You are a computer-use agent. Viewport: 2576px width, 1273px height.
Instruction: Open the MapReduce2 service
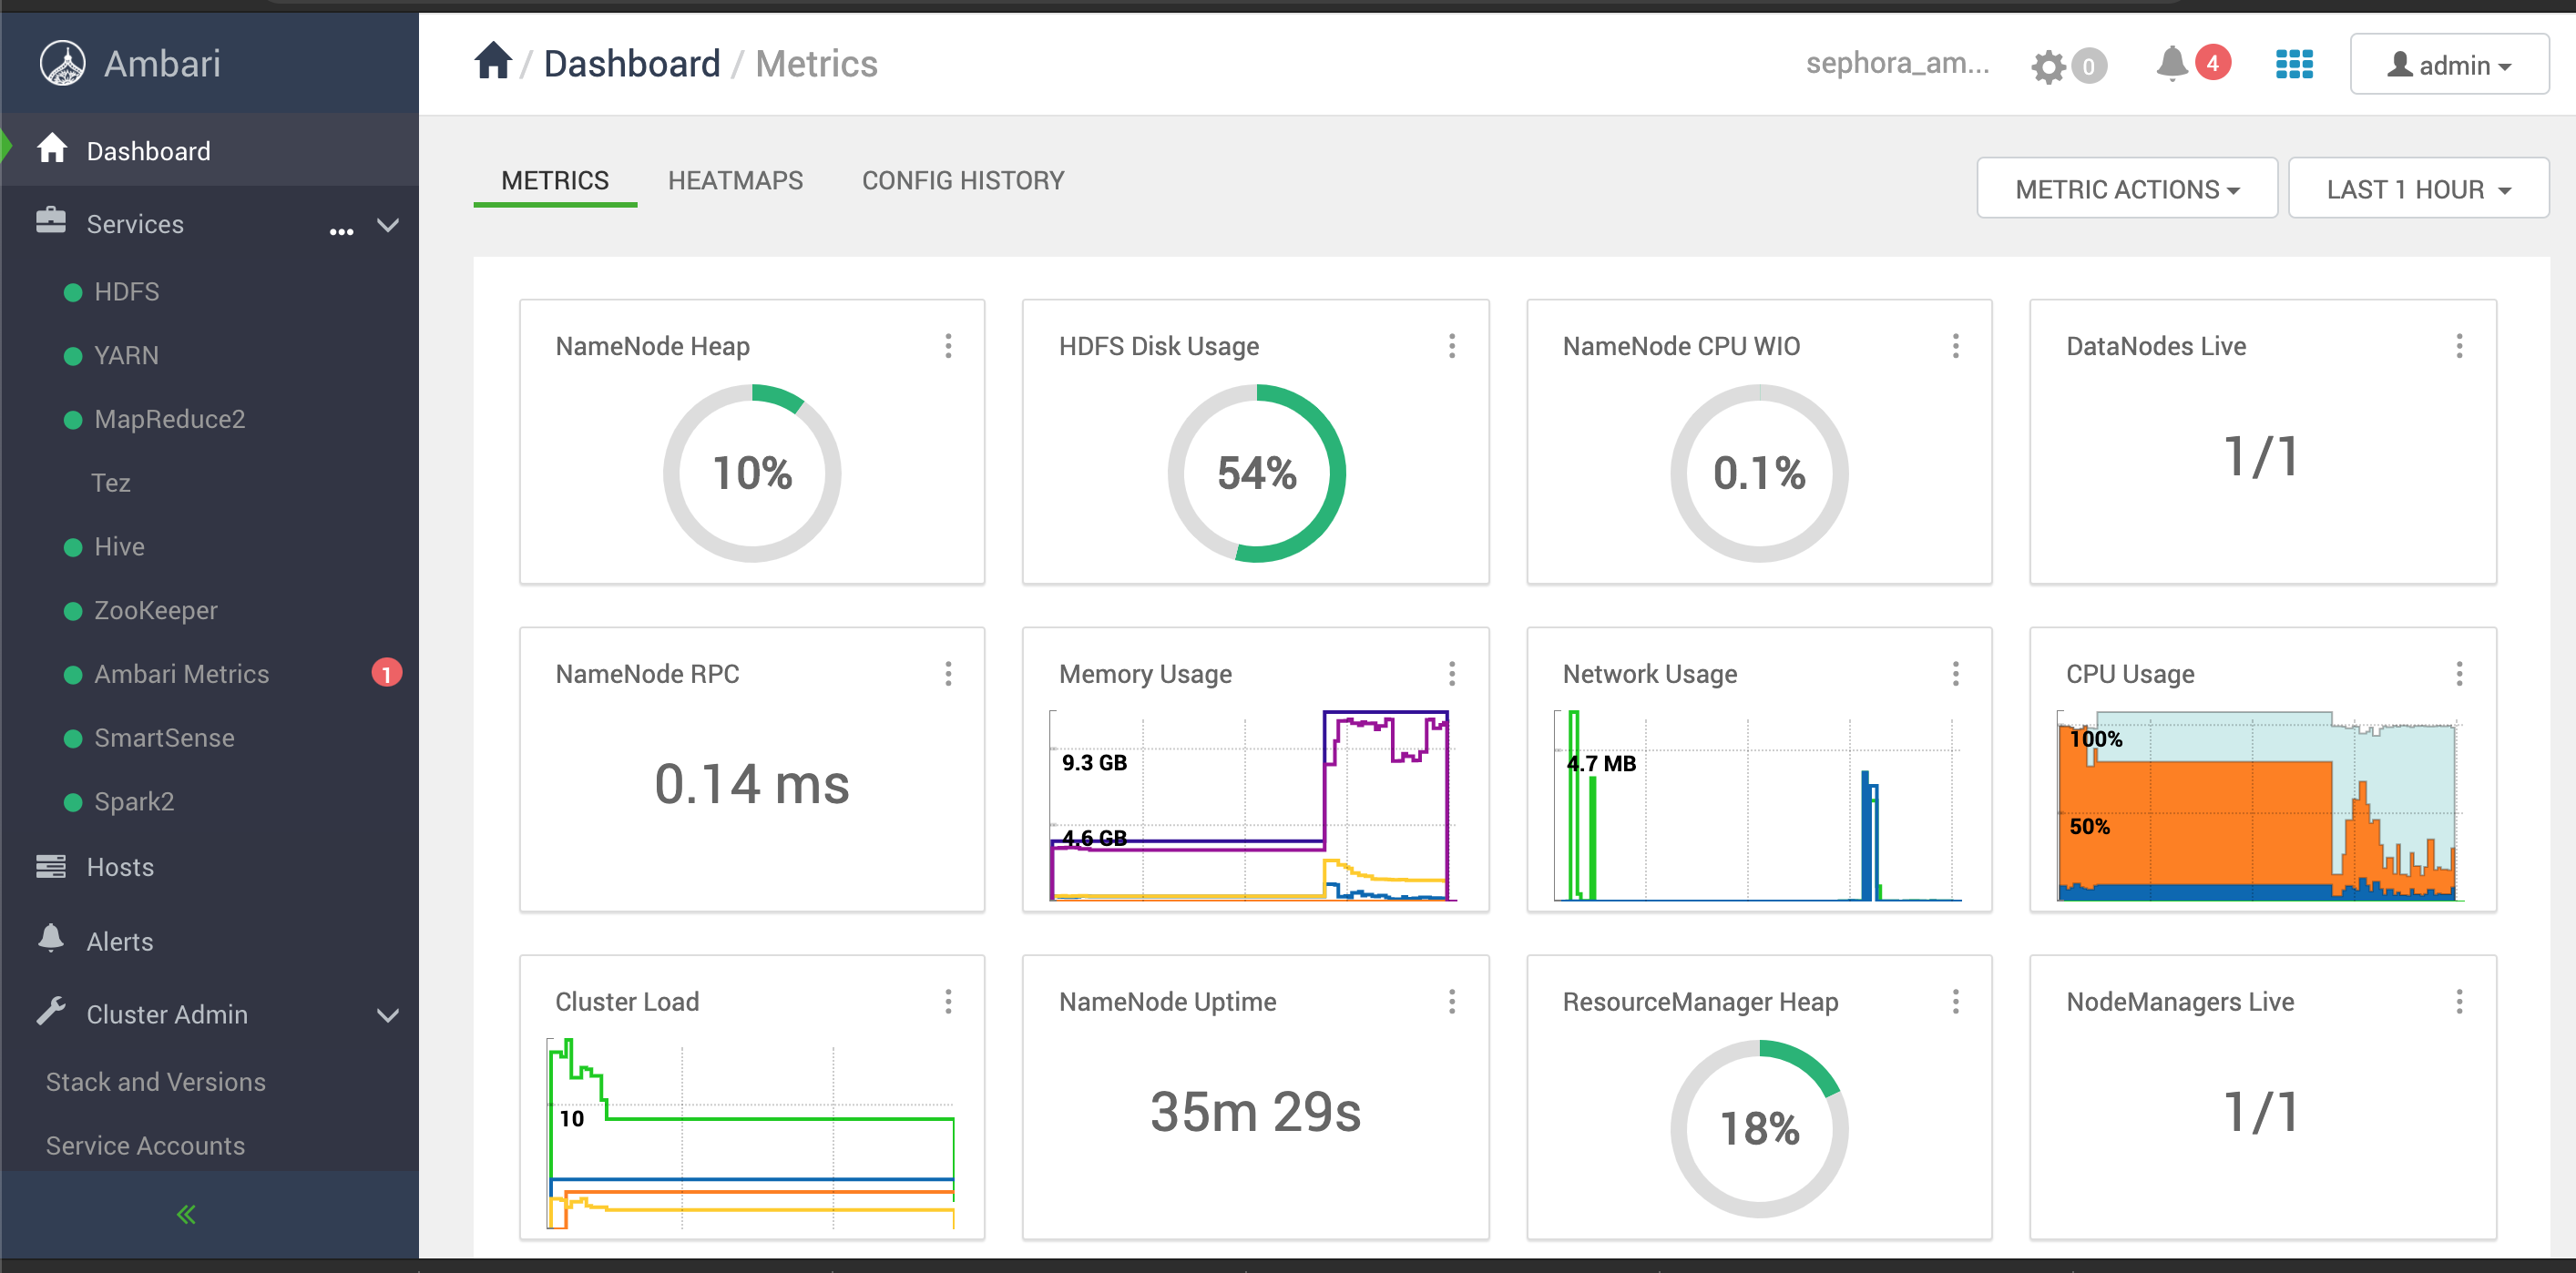coord(170,419)
